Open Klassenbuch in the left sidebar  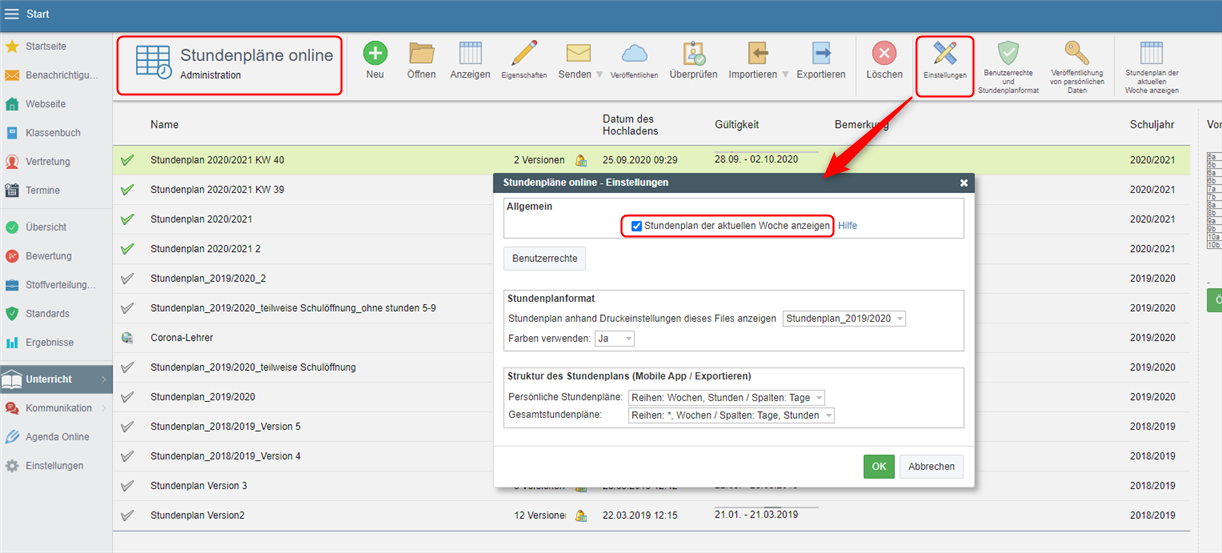tap(52, 133)
